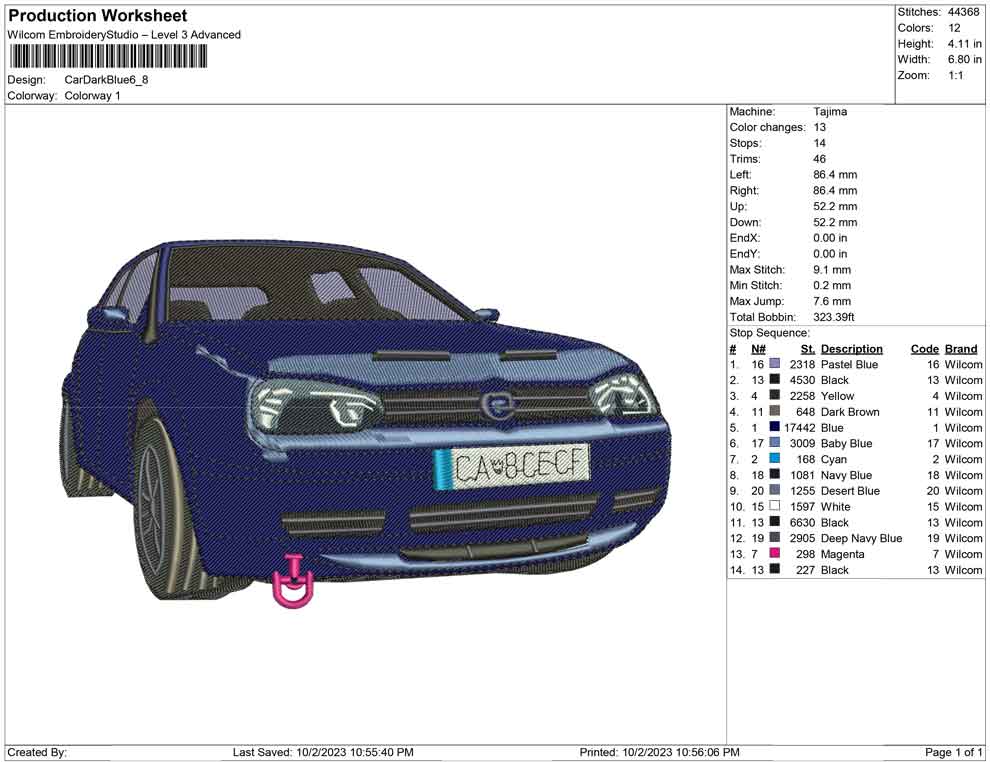The width and height of the screenshot is (990, 762).
Task: Click the Tajima machine value
Action: pos(830,112)
